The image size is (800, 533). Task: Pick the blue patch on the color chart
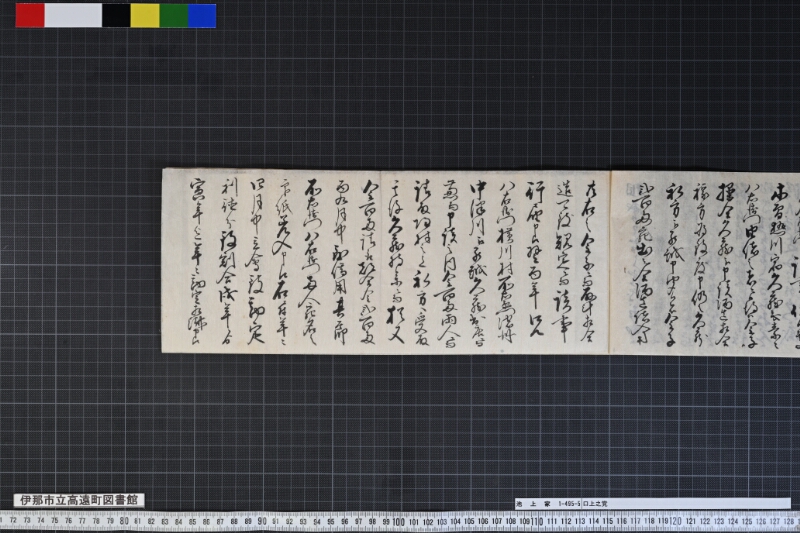(202, 16)
